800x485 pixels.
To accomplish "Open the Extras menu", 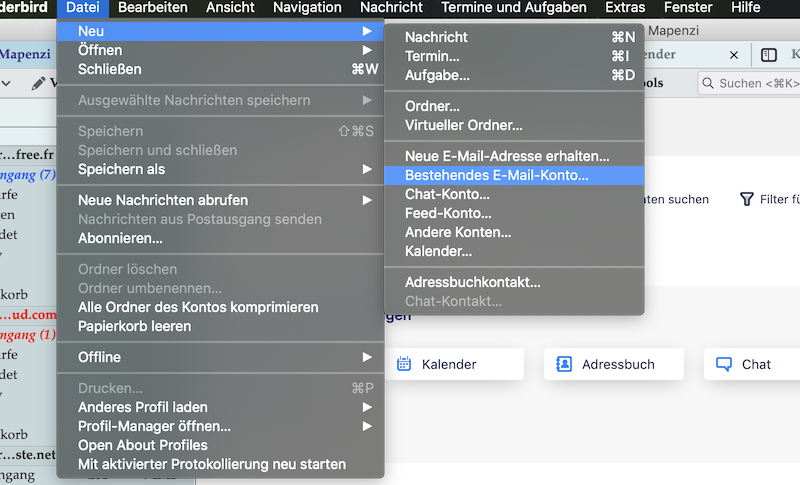I will click(x=625, y=8).
